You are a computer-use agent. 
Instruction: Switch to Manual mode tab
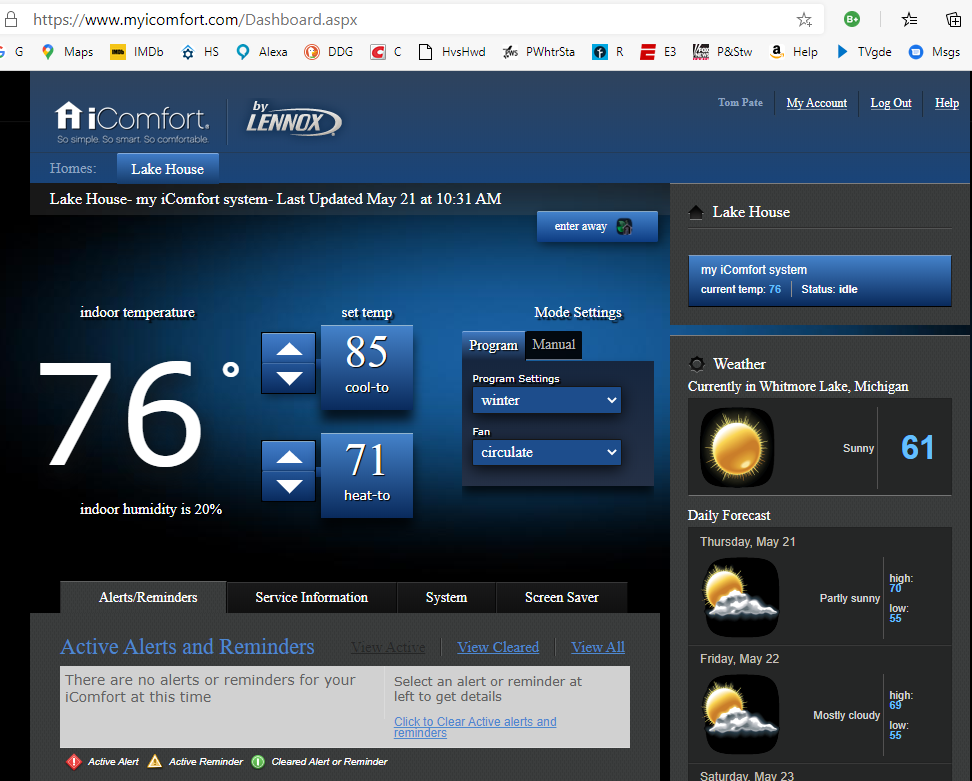point(554,345)
